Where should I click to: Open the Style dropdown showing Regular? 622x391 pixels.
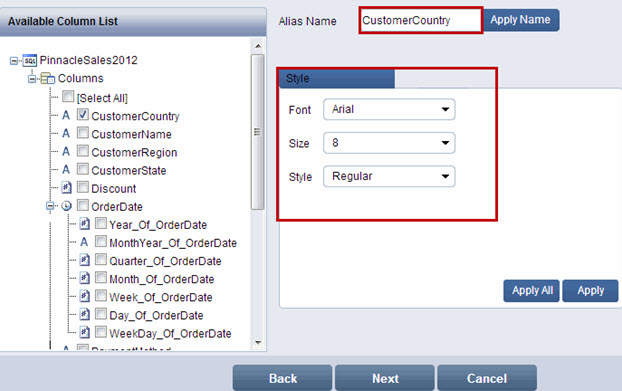(x=389, y=176)
